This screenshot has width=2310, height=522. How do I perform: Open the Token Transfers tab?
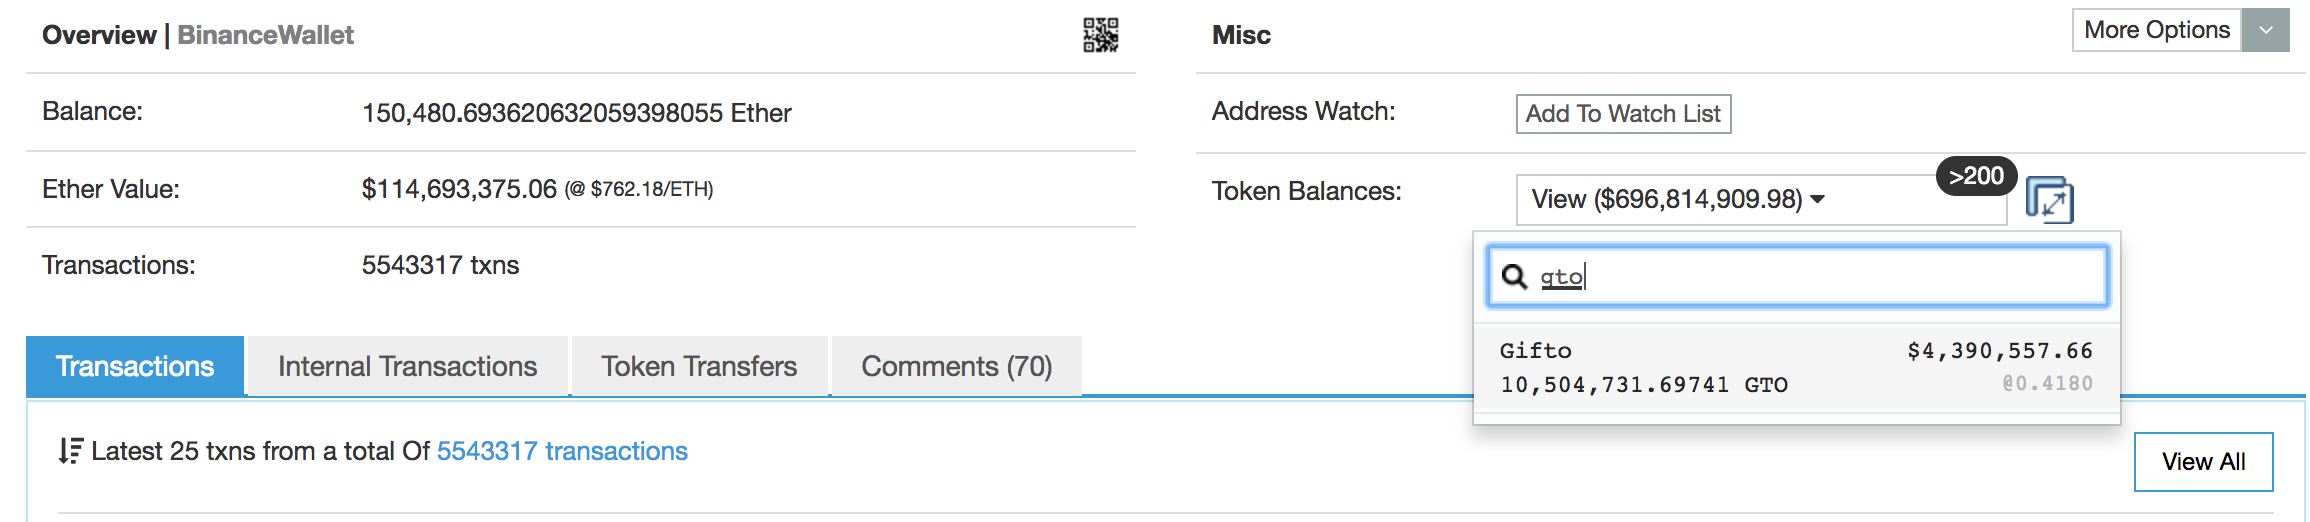click(699, 366)
